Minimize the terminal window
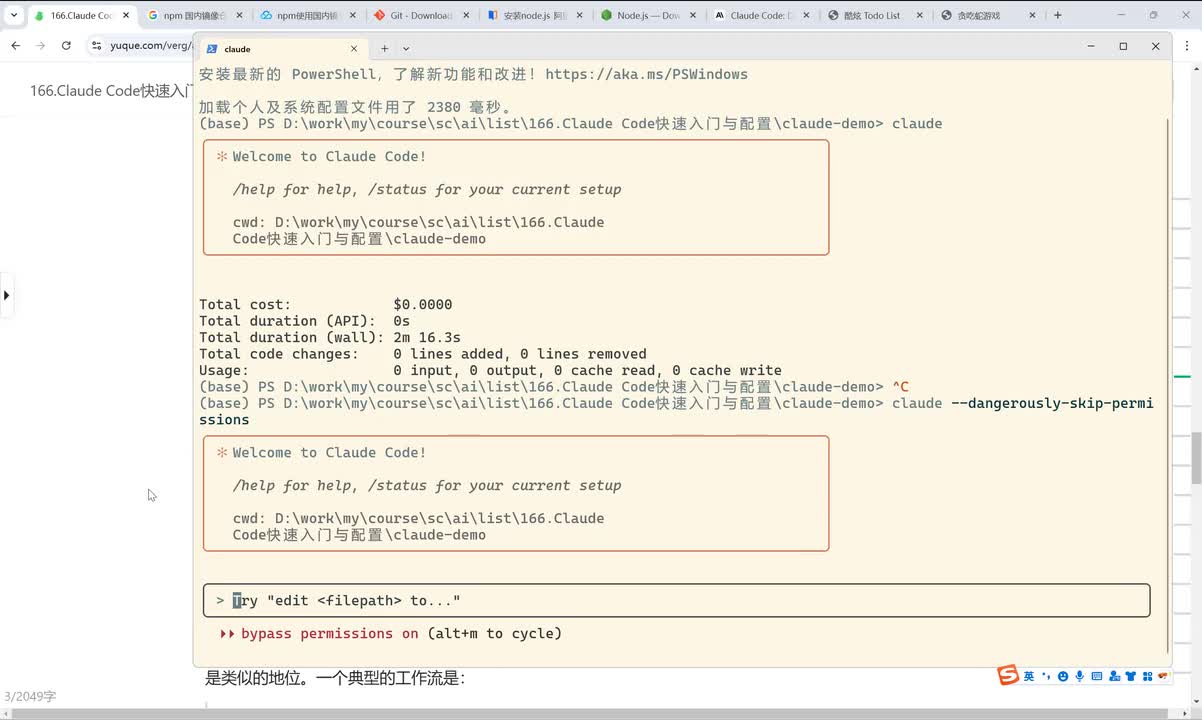Viewport: 1202px width, 720px height. (x=1090, y=47)
